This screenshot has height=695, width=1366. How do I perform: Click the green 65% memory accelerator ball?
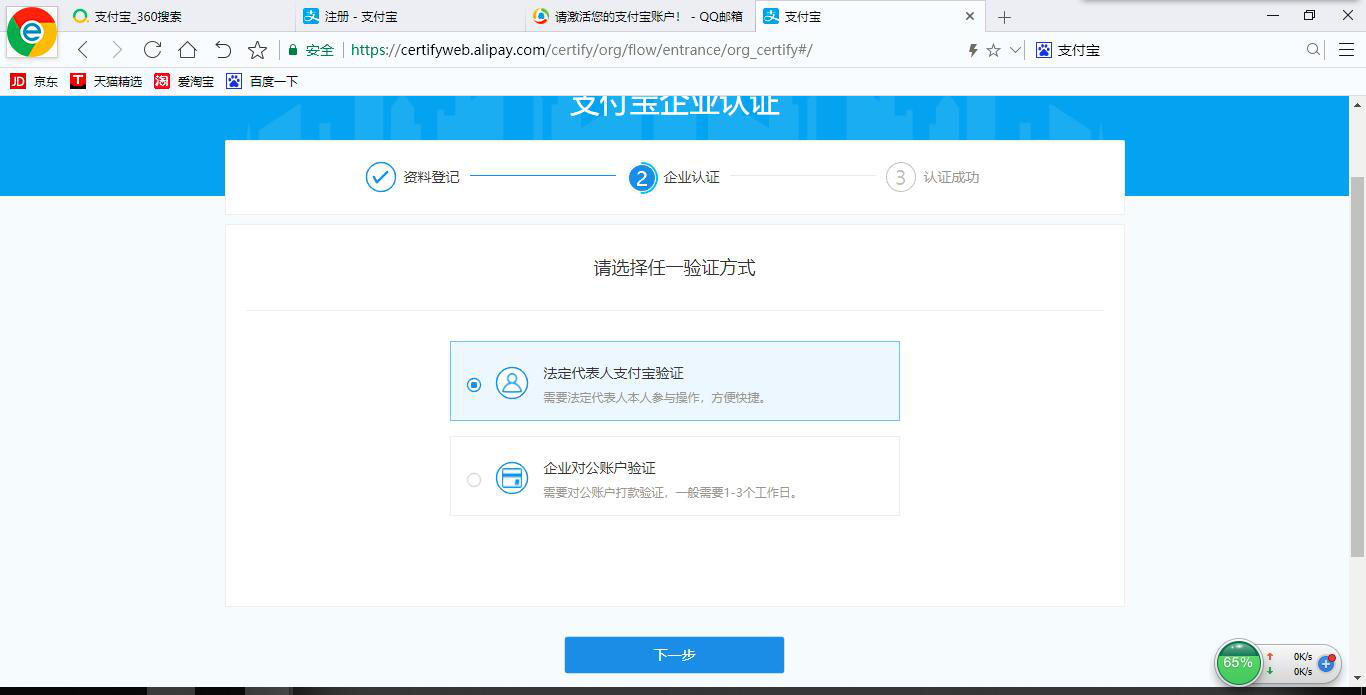coord(1238,663)
